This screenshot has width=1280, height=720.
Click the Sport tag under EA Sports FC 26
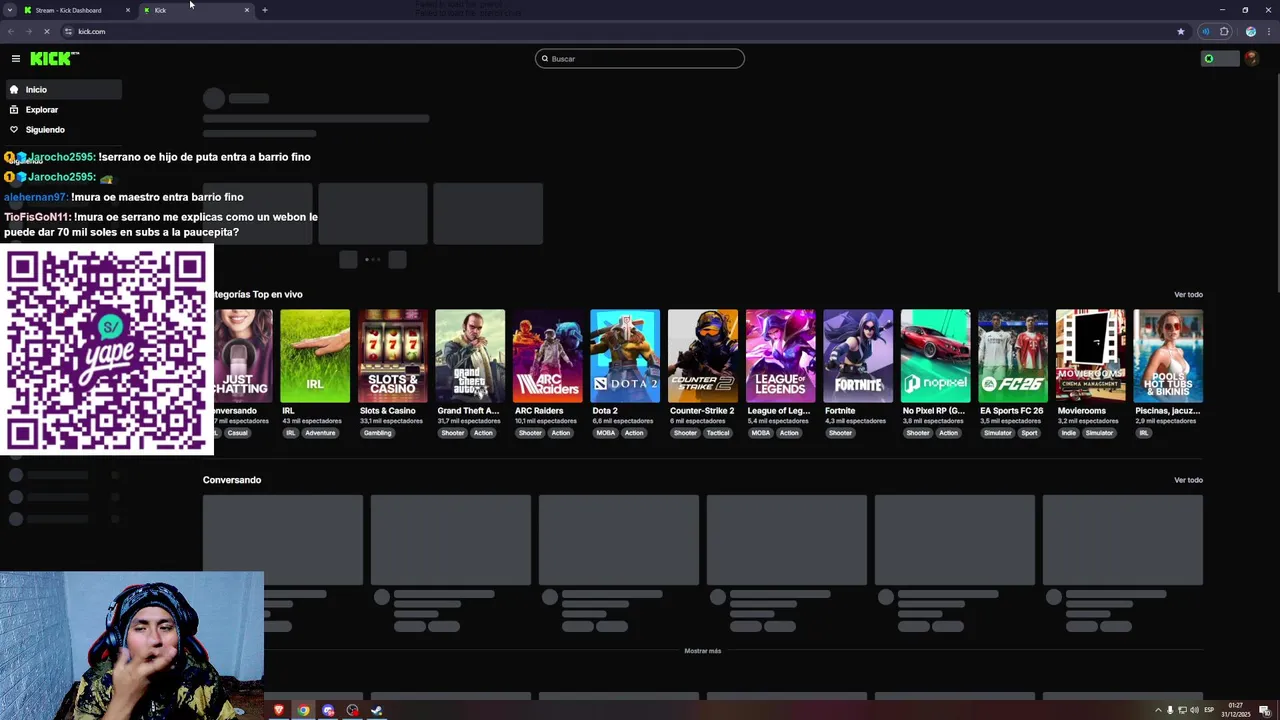[x=1029, y=433]
